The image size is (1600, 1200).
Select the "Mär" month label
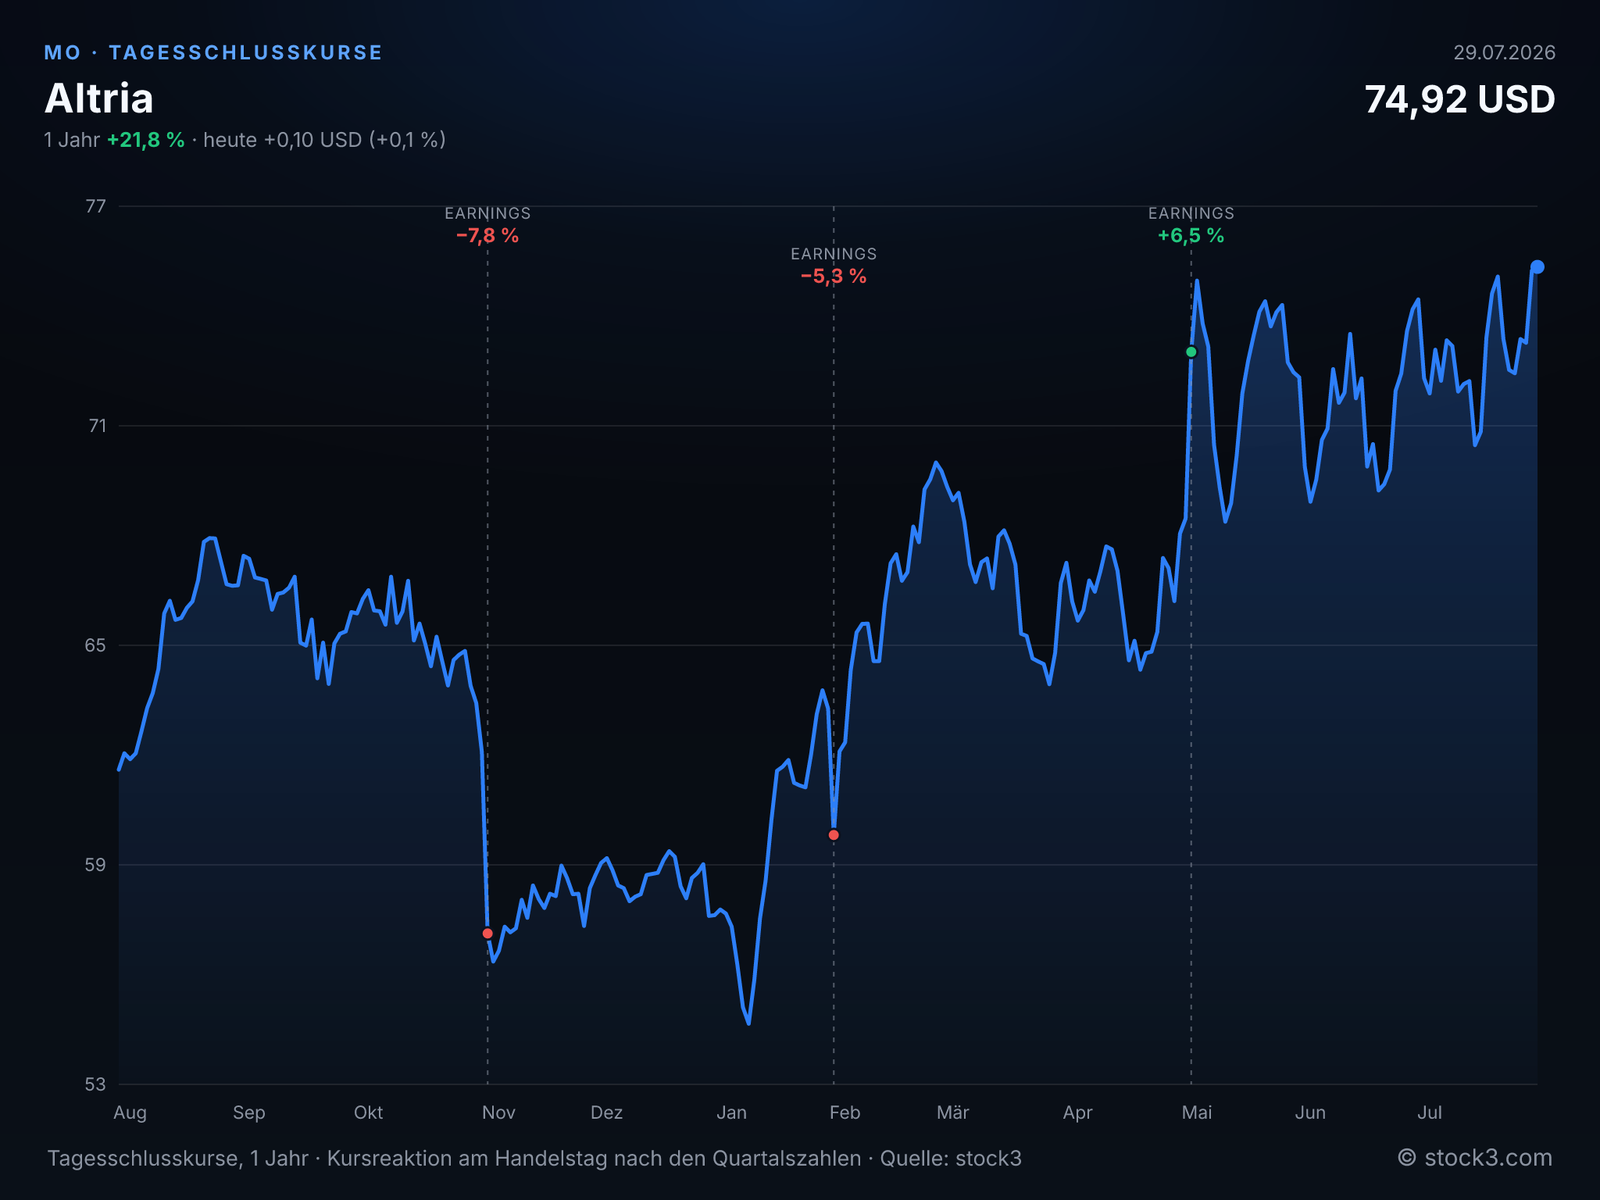point(953,1113)
